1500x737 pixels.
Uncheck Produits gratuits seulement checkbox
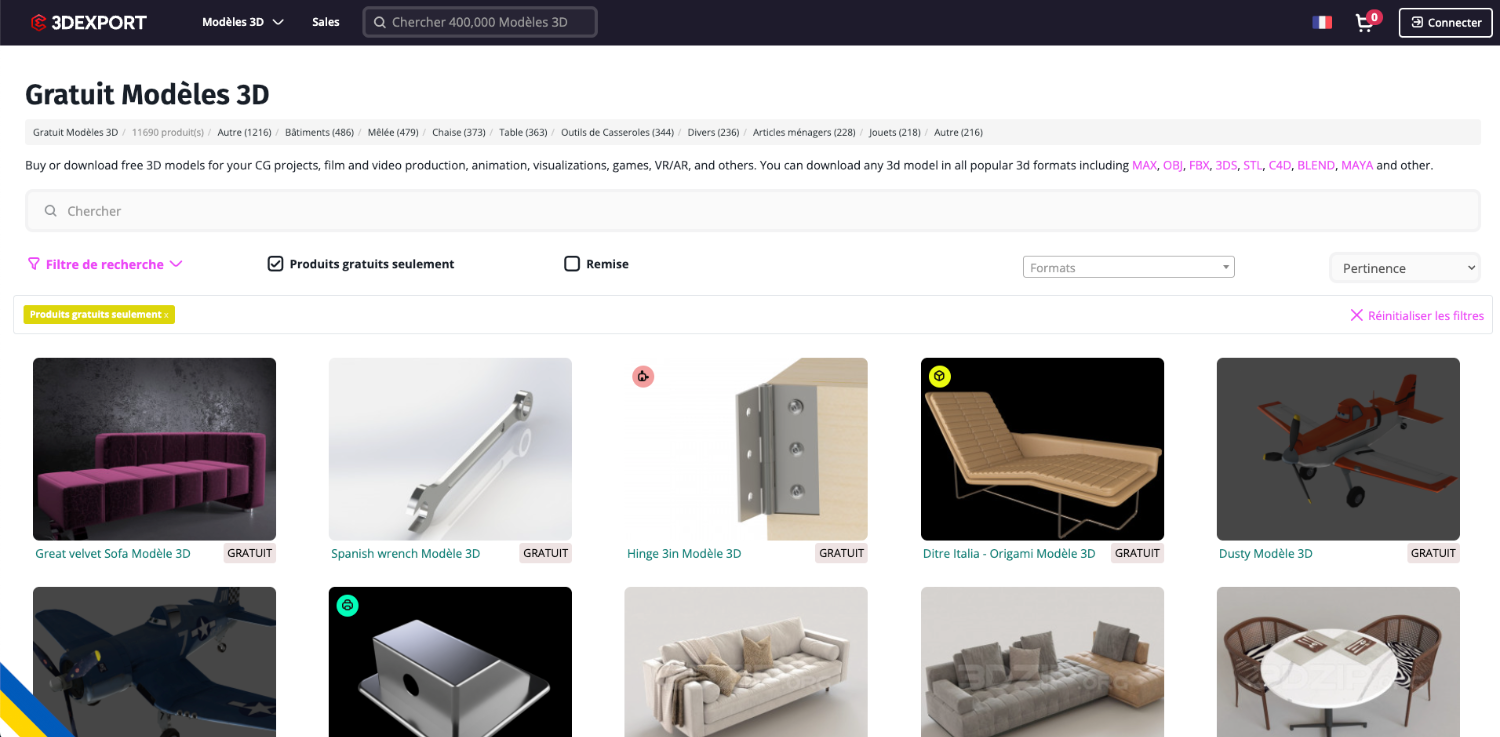click(275, 264)
